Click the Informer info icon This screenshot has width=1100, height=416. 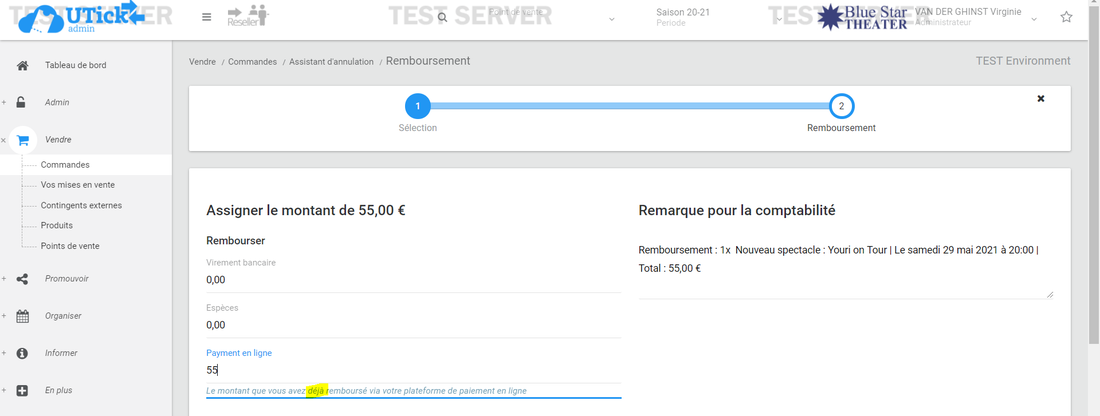pos(23,353)
